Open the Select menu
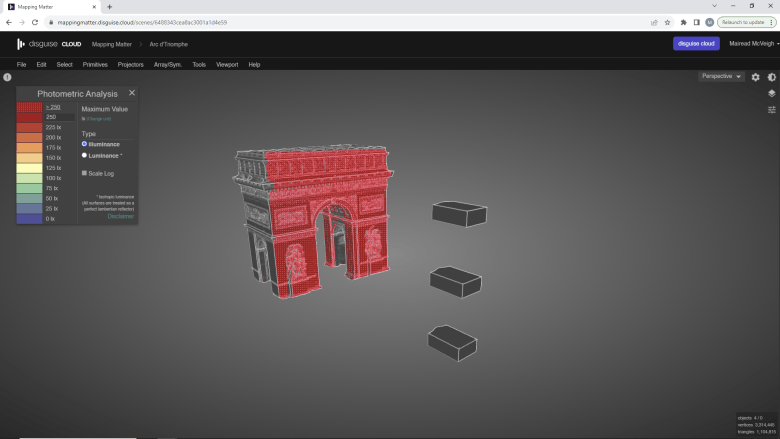This screenshot has width=780, height=439. pyautogui.click(x=64, y=65)
